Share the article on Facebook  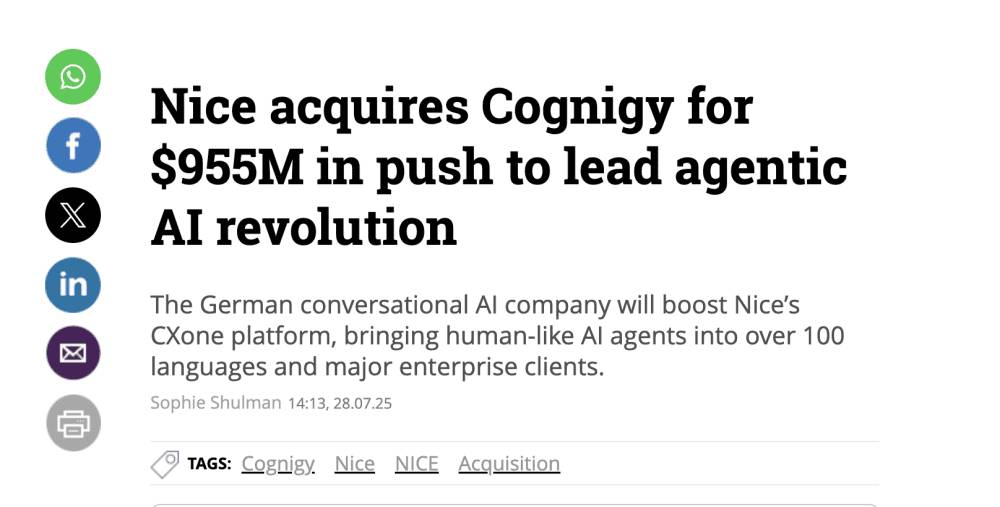coord(73,146)
